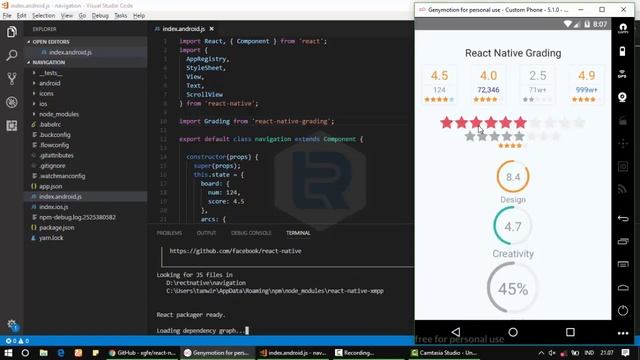This screenshot has width=640, height=360.
Task: Open the File menu
Action: click(7, 16)
